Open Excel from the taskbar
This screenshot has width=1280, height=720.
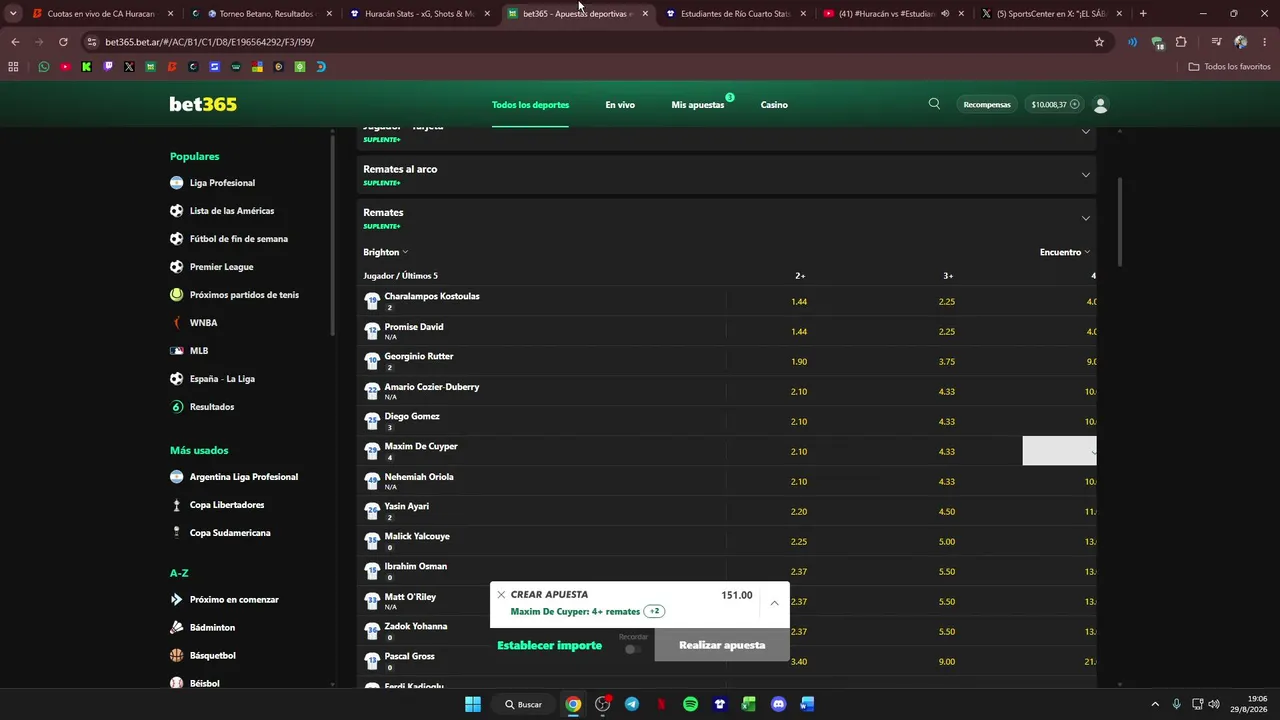749,704
